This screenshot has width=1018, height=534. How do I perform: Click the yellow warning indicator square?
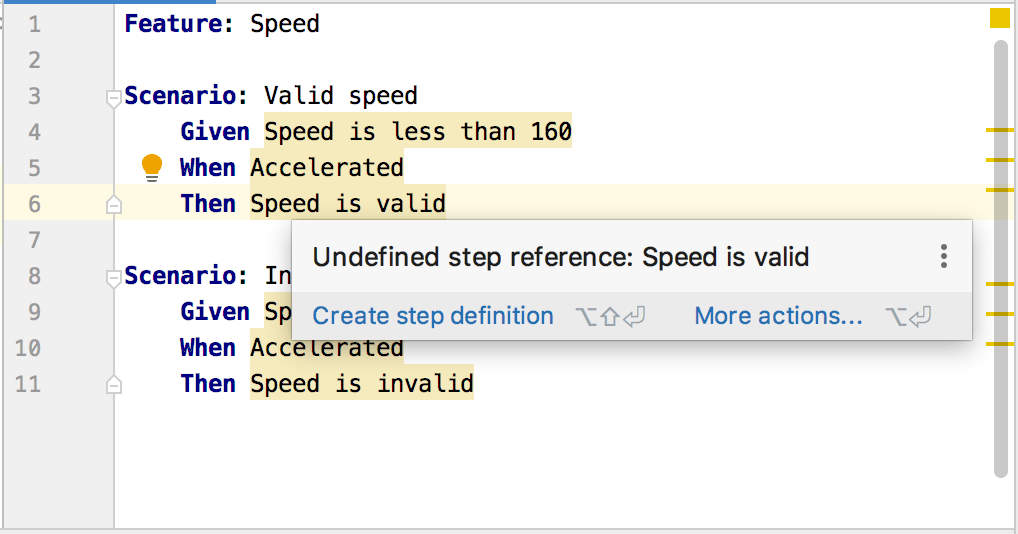click(999, 18)
